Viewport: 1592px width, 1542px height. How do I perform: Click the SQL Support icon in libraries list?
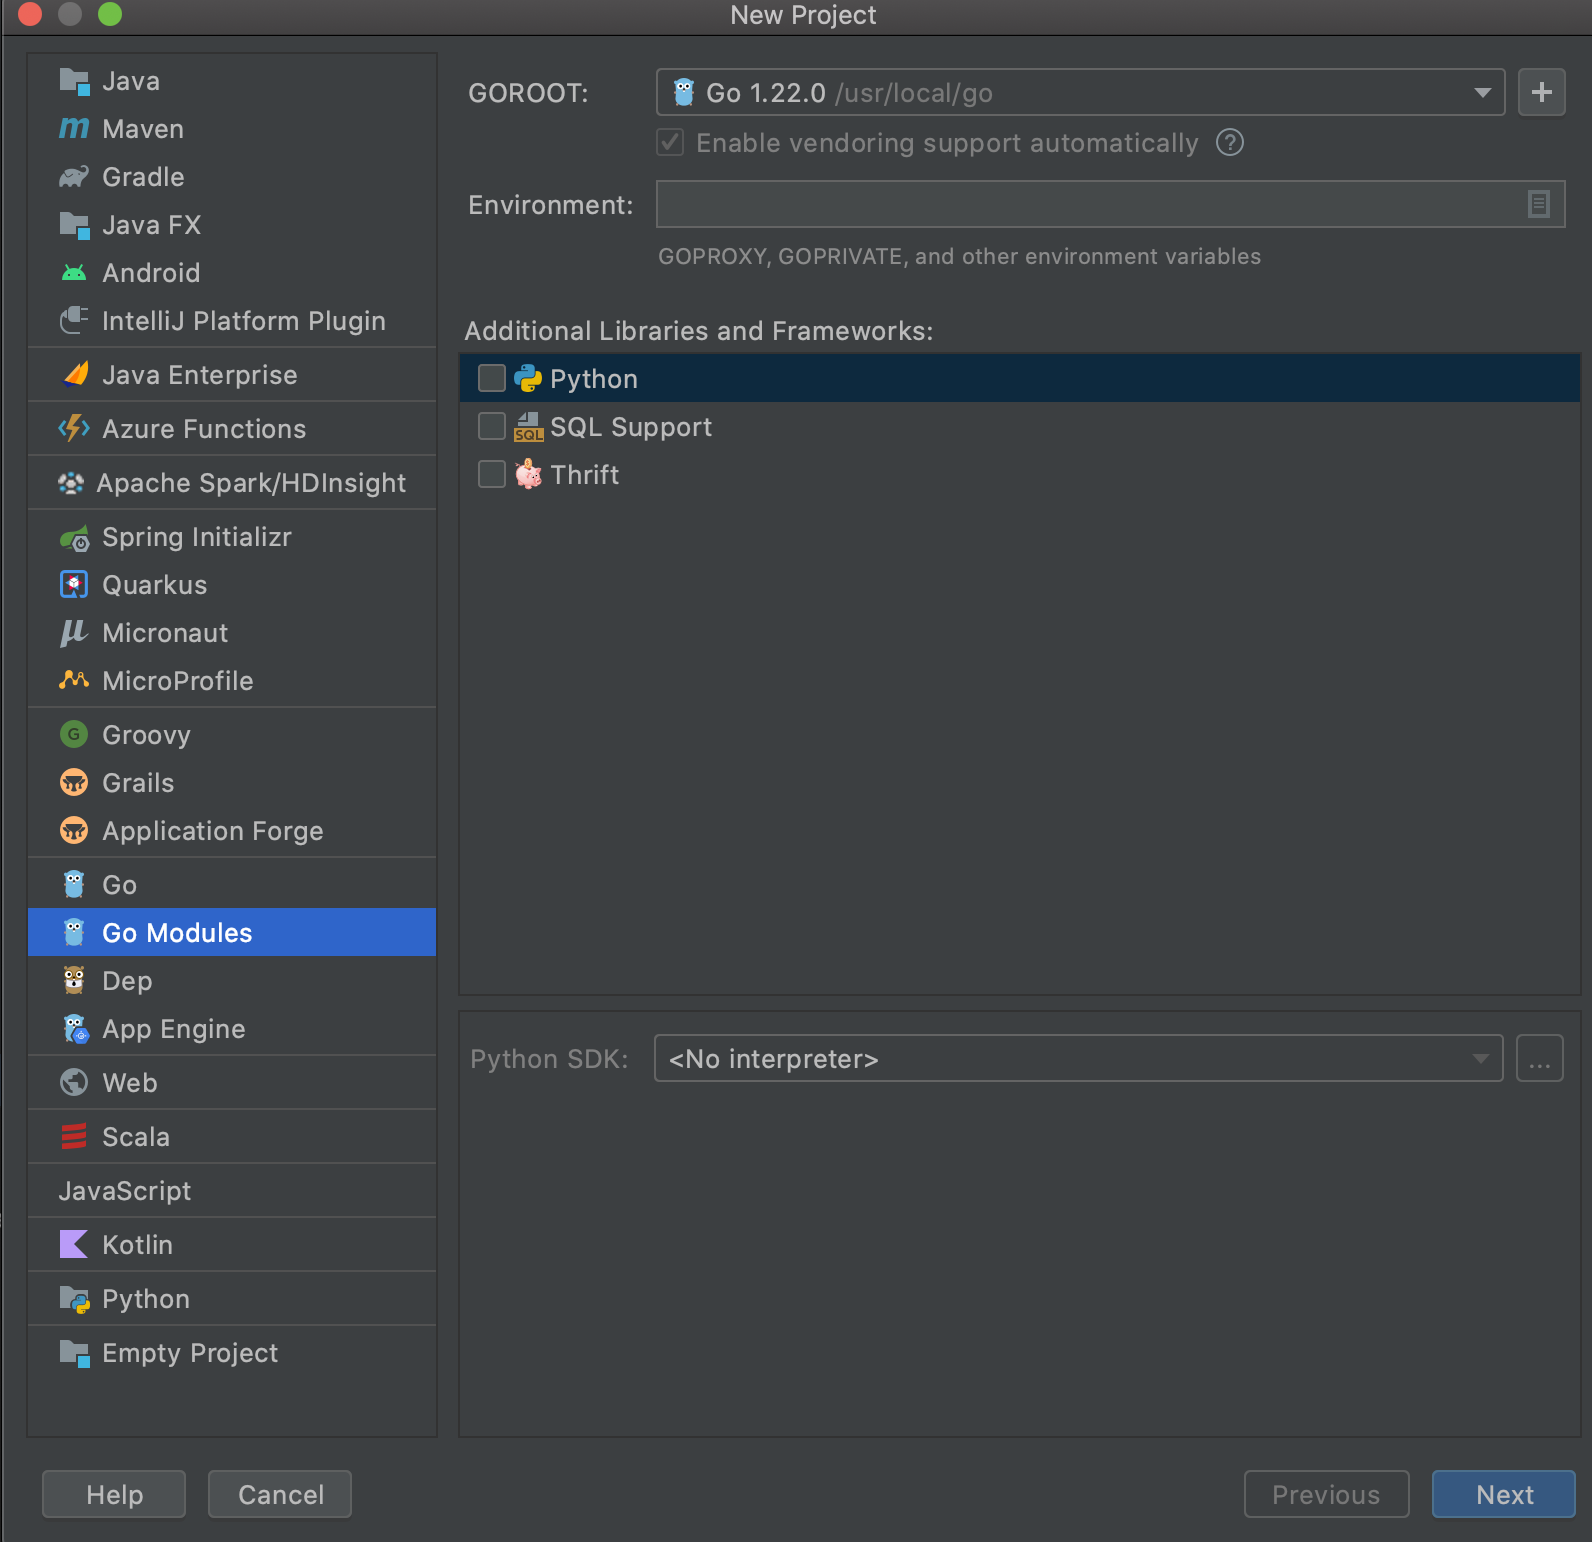click(x=529, y=427)
